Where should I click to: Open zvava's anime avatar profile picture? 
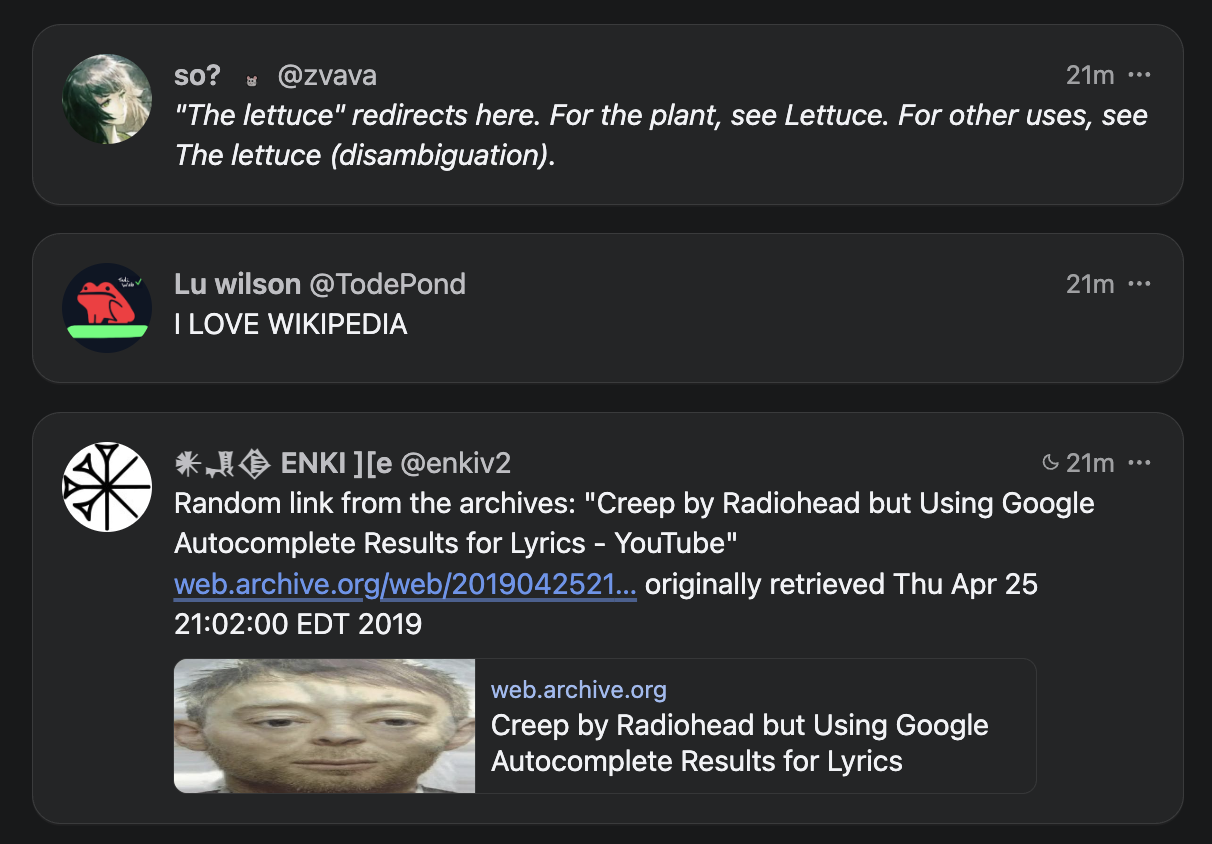point(107,99)
